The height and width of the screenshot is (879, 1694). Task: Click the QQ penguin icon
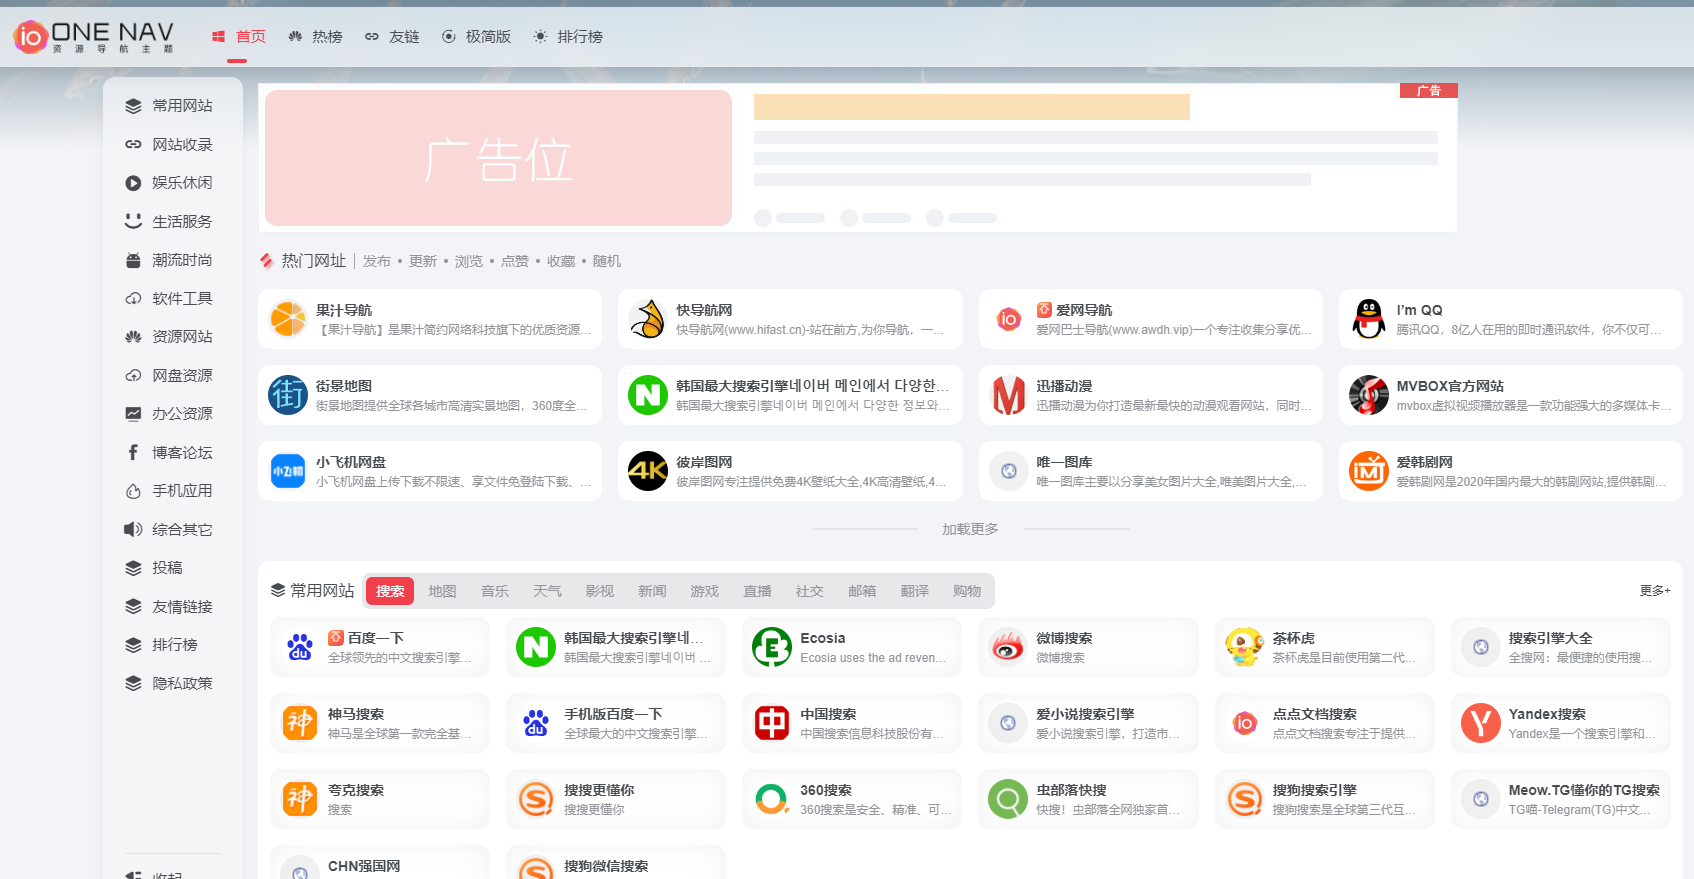coord(1368,319)
